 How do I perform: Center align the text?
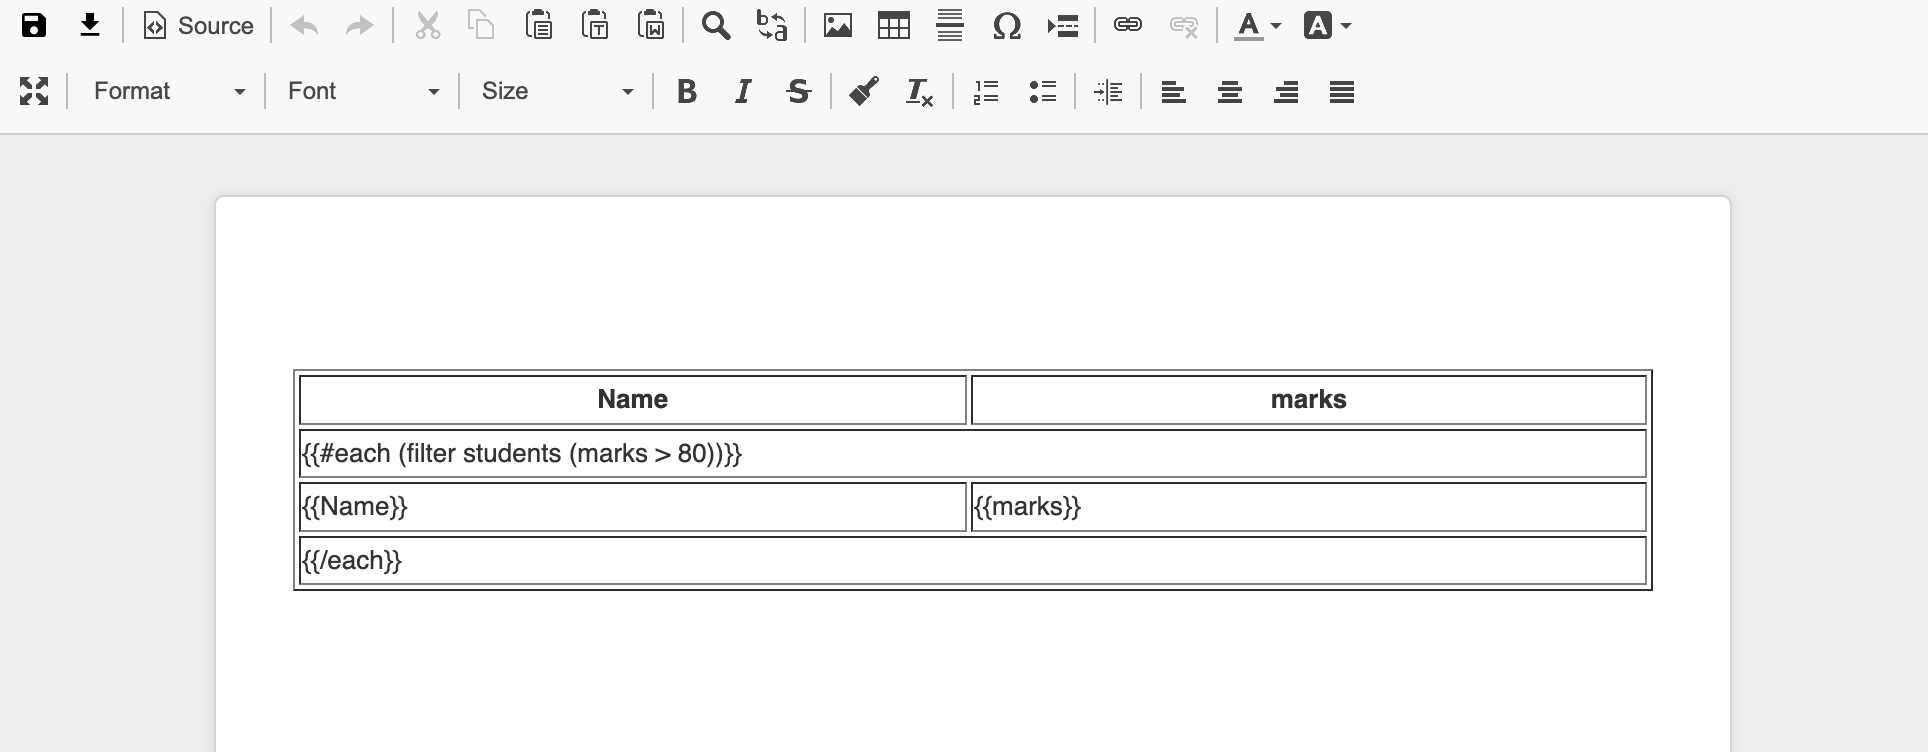click(1229, 92)
